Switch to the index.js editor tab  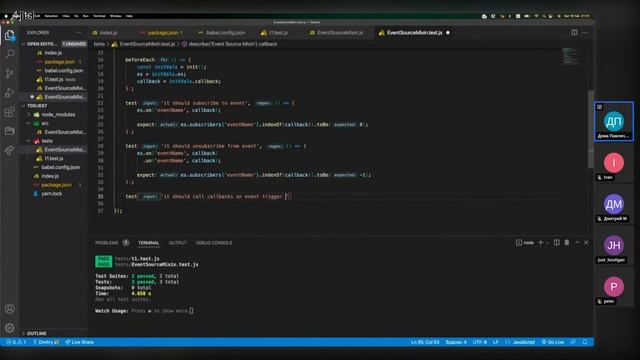coord(109,33)
